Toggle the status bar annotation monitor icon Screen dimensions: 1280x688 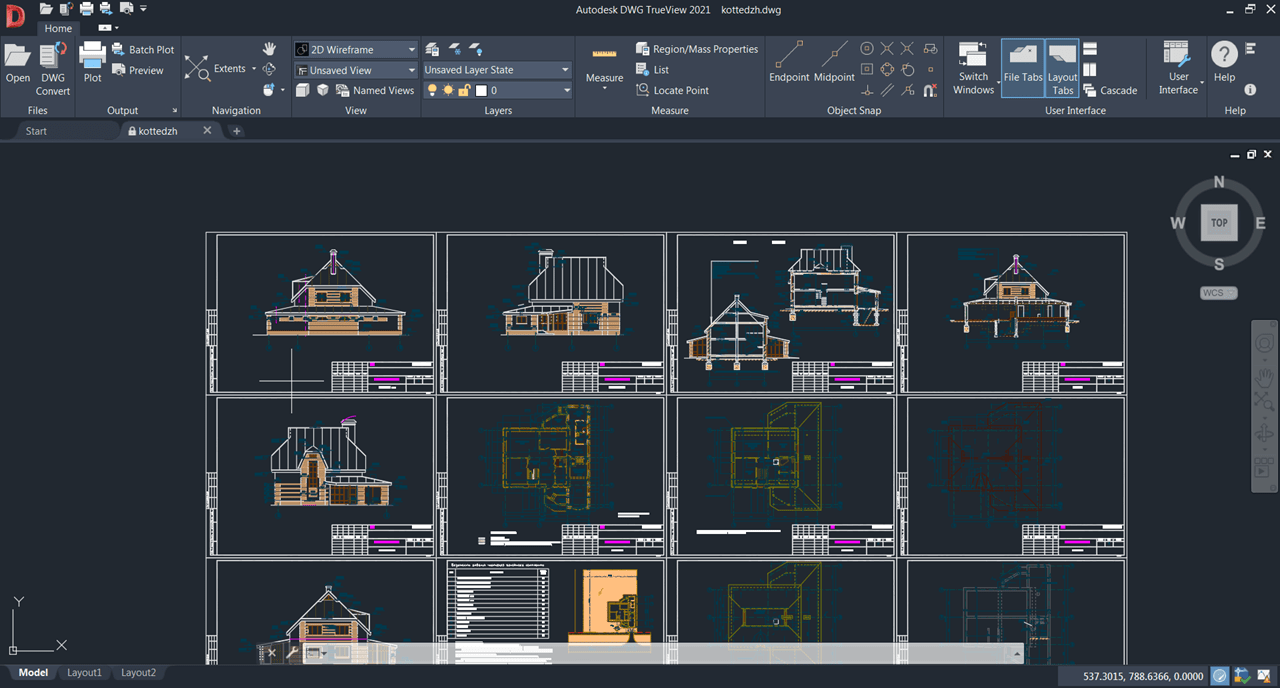1220,676
